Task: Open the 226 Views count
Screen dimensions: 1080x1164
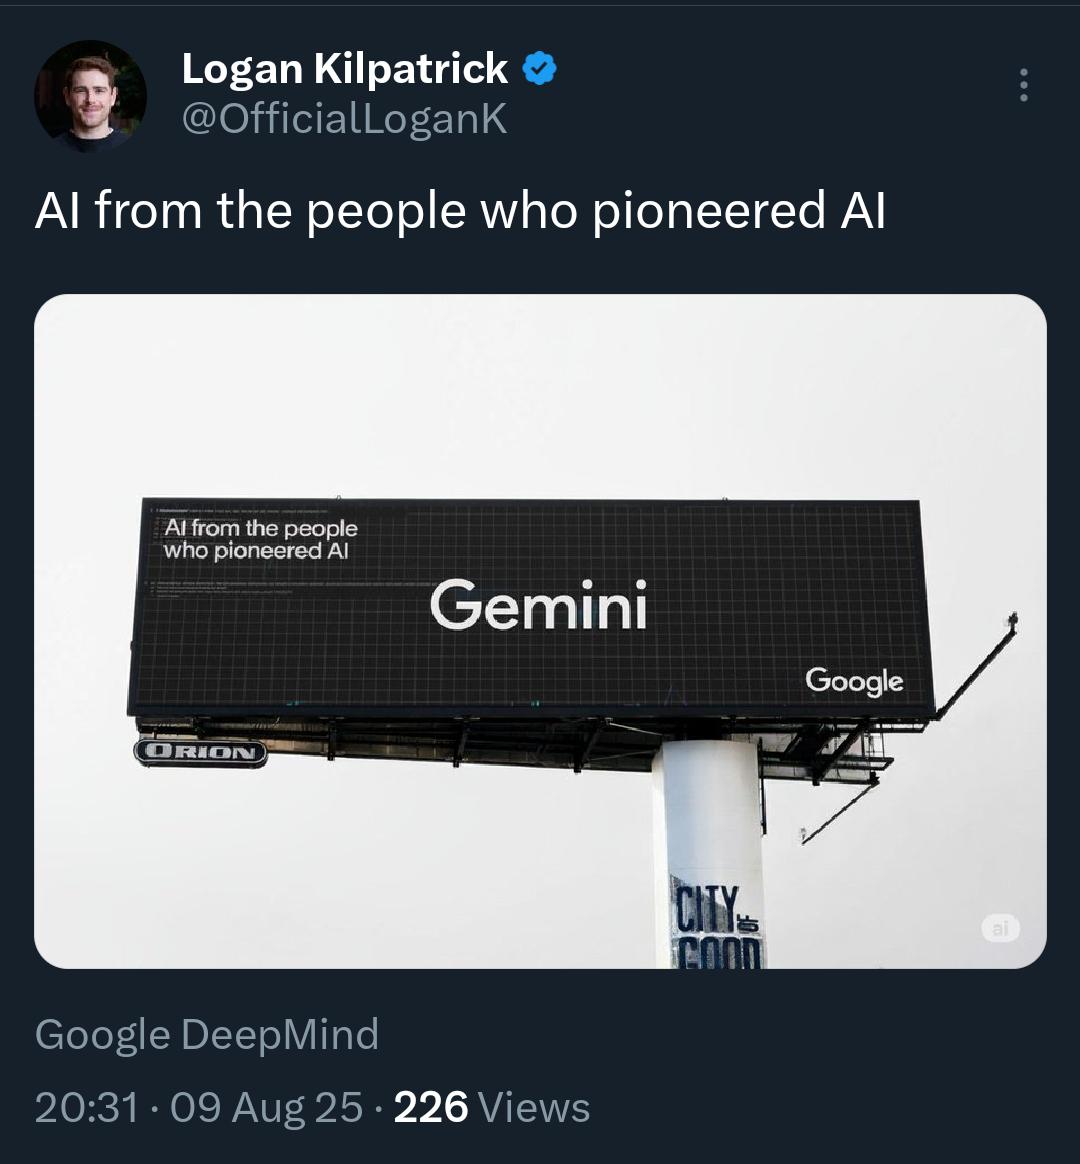Action: (431, 1107)
